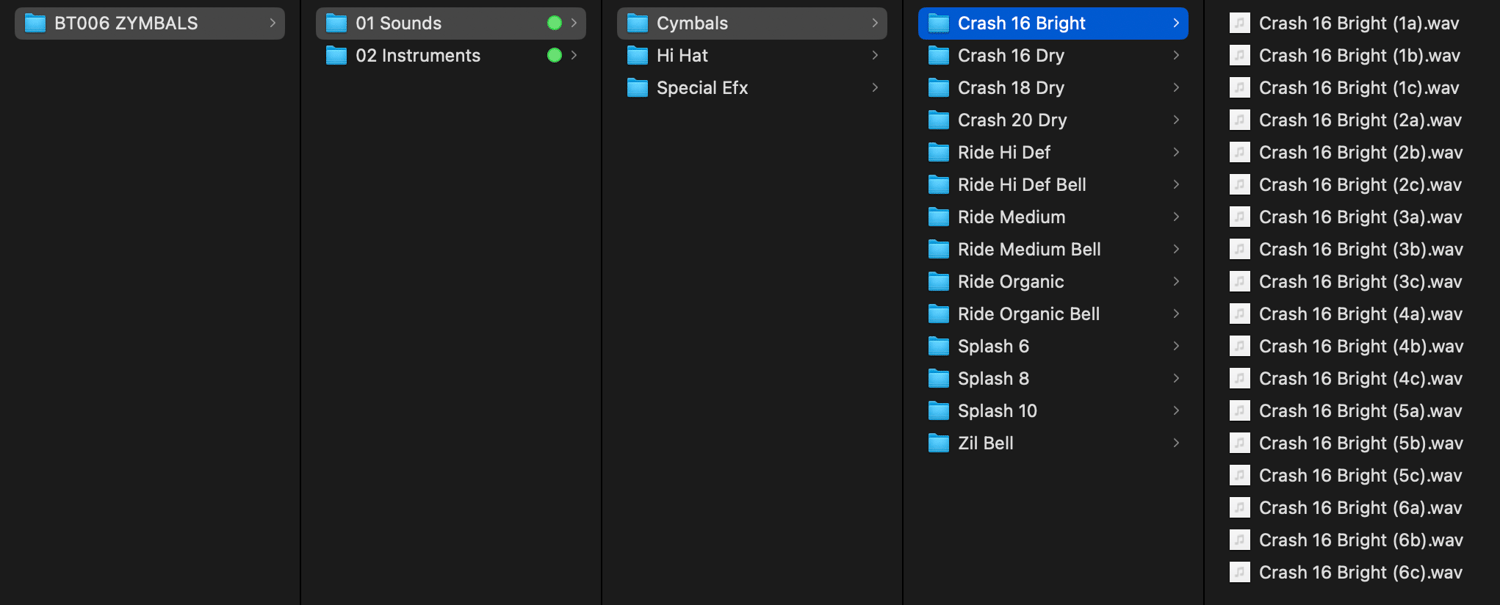1500x605 pixels.
Task: Expand the Splash 10 folder chevron
Action: pyautogui.click(x=1176, y=411)
